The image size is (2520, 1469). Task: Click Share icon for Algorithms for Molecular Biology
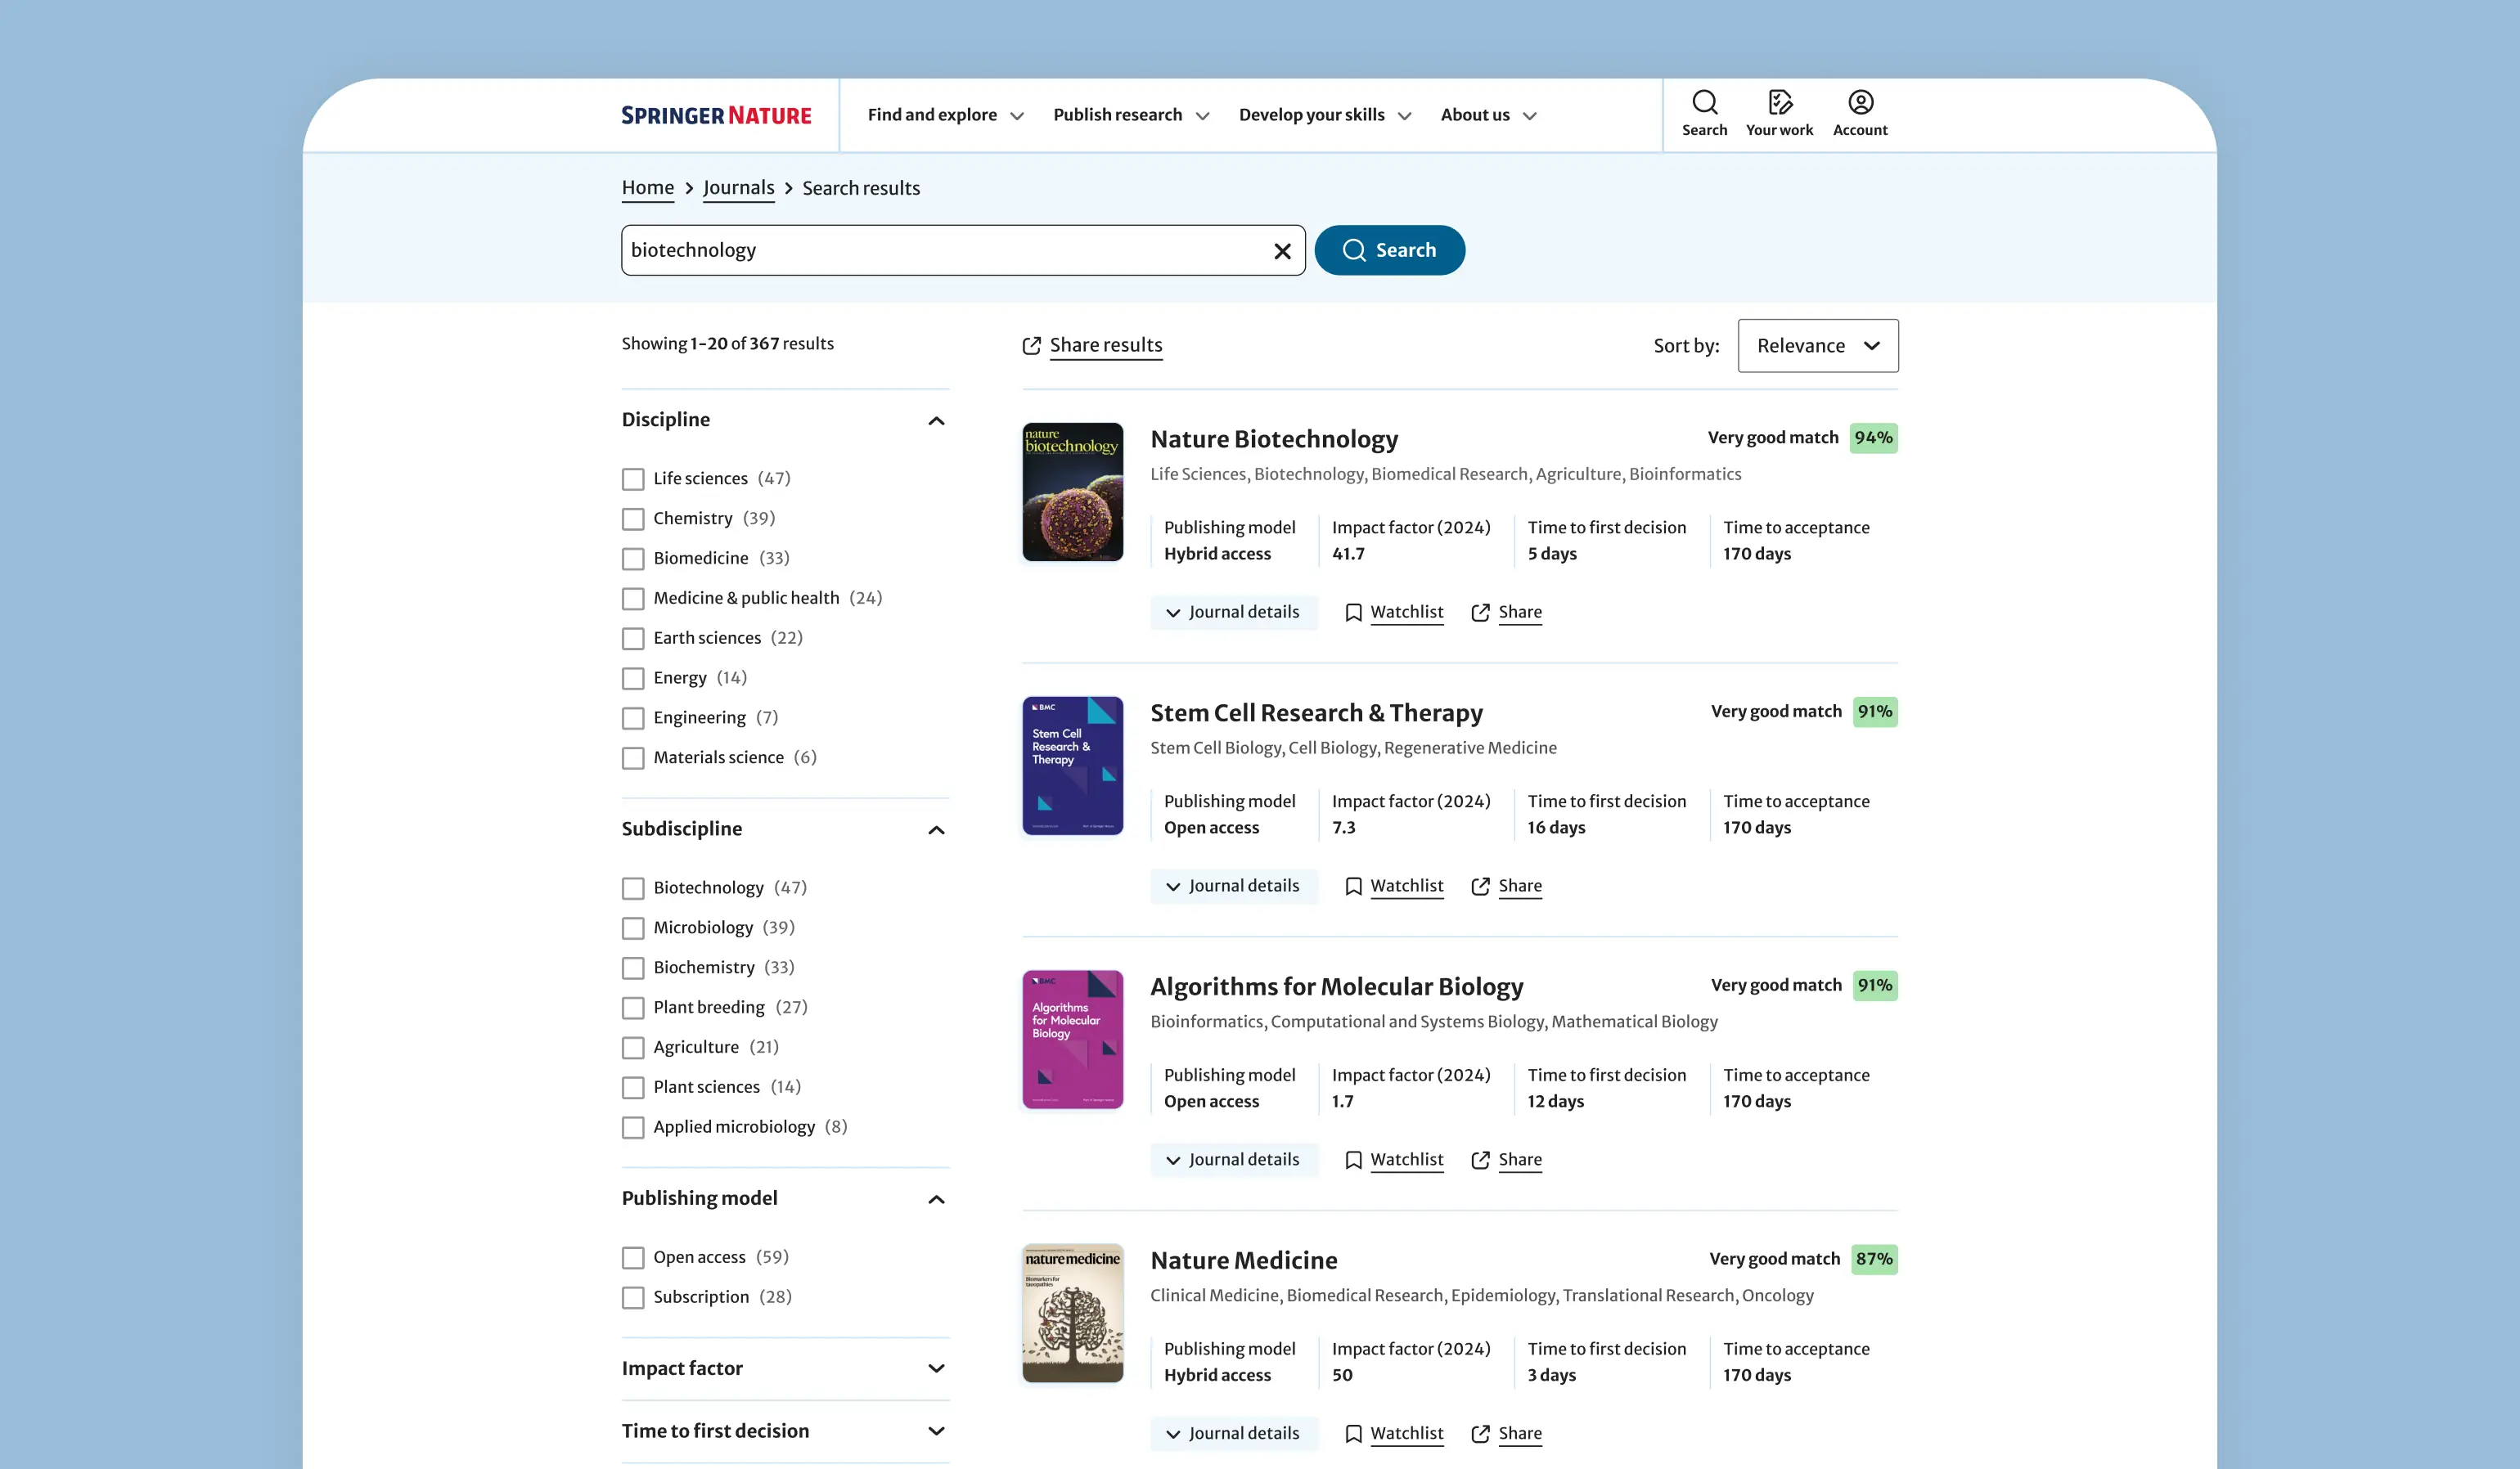(x=1480, y=1161)
